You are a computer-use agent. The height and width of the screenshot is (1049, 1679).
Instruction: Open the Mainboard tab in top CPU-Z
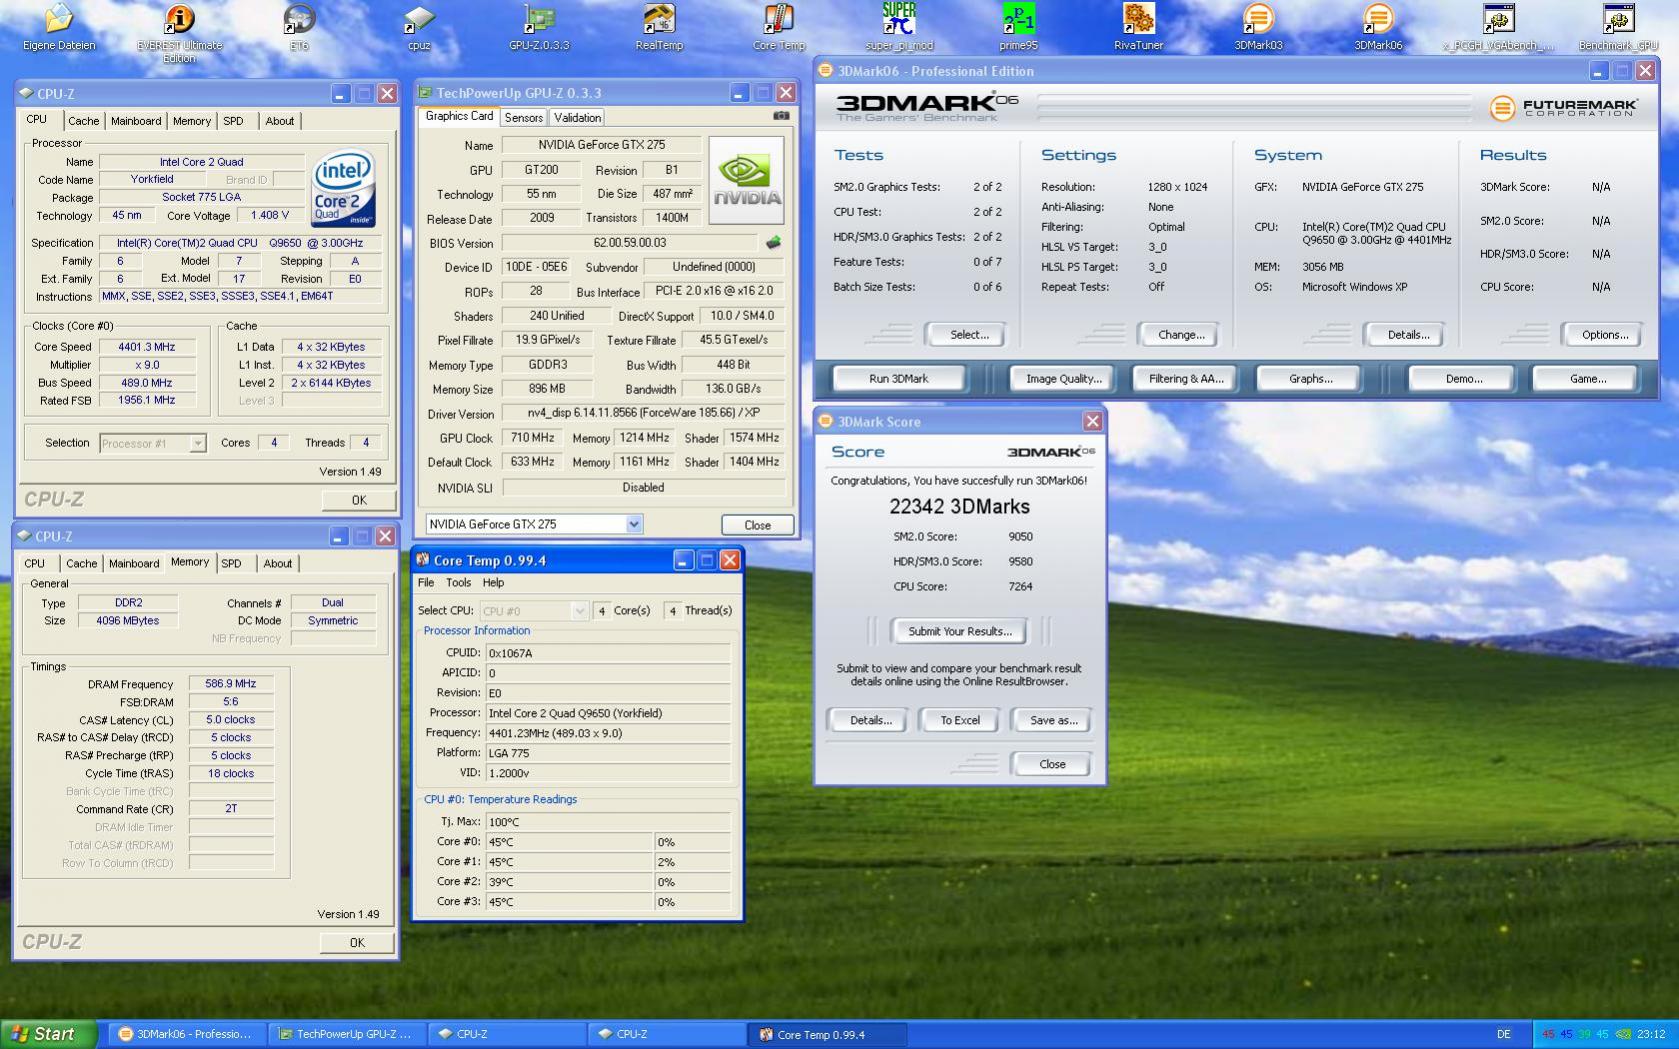[136, 121]
